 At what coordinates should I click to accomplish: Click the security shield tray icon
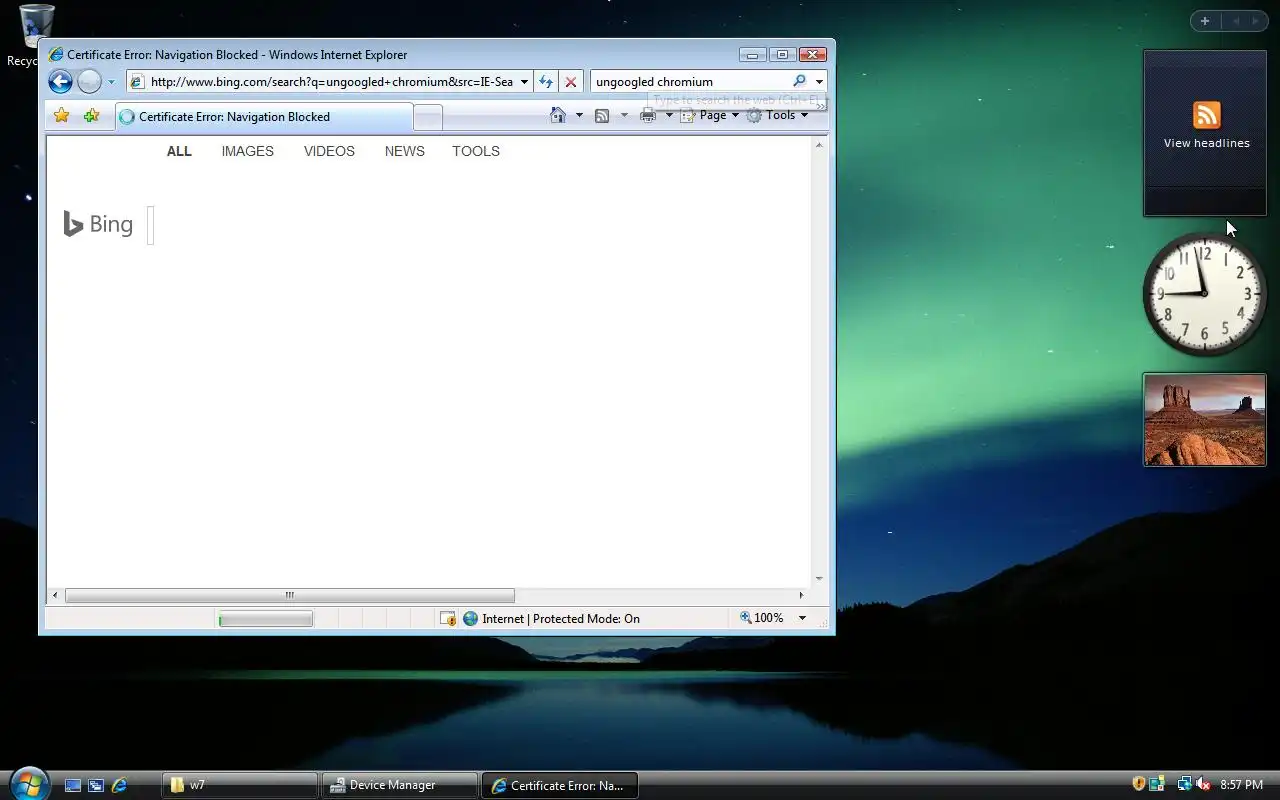click(1138, 785)
